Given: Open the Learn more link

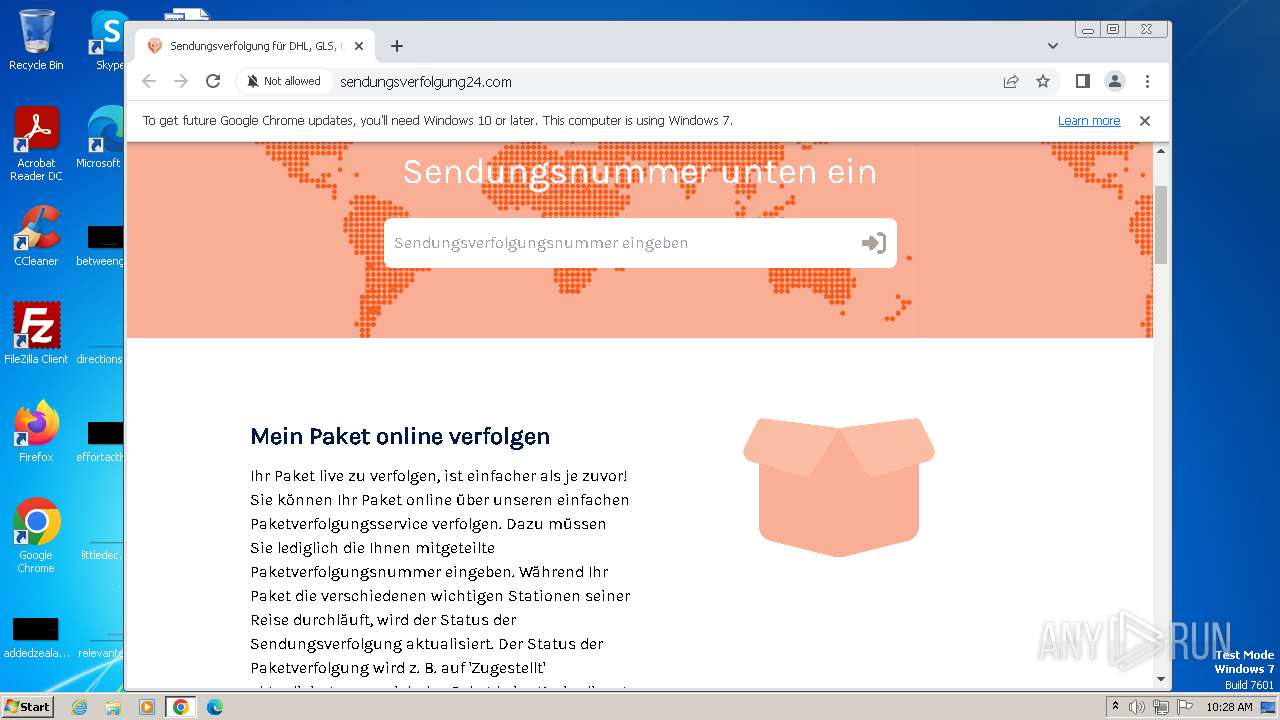Looking at the screenshot, I should (x=1089, y=121).
